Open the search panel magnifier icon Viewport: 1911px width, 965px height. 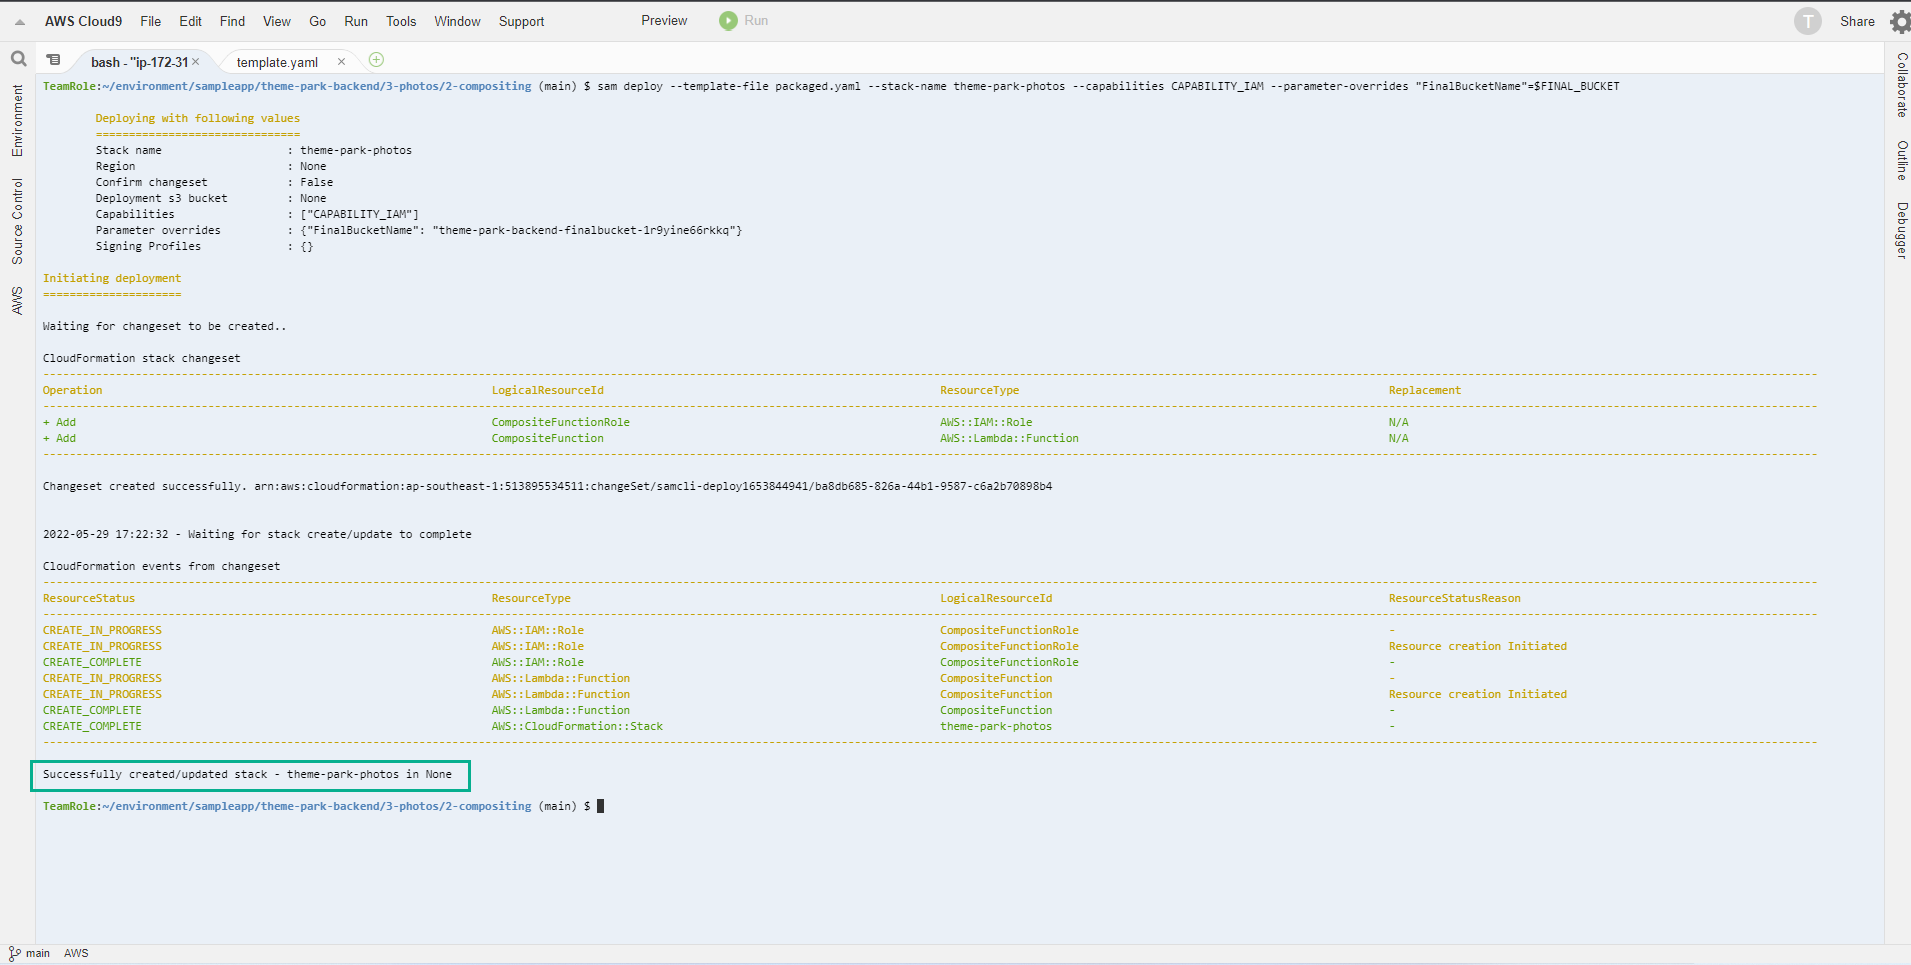18,59
